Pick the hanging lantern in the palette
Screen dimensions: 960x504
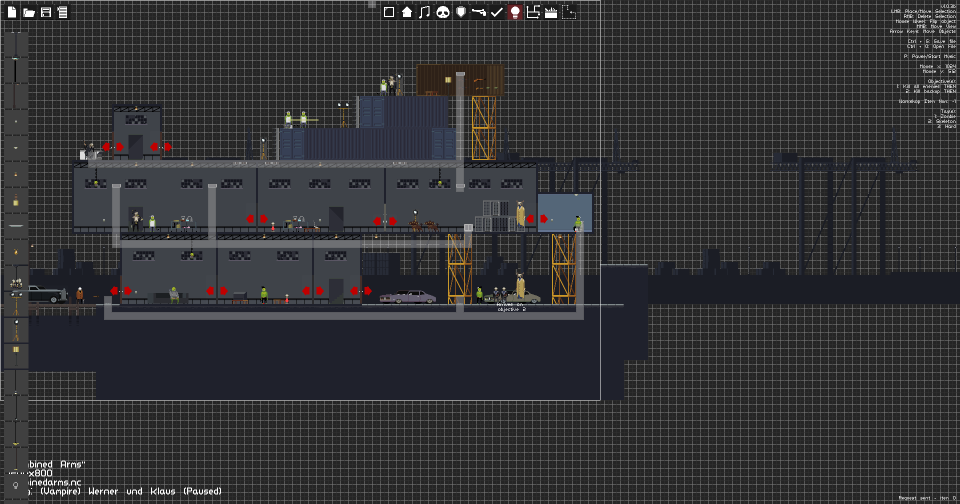[x=16, y=201]
